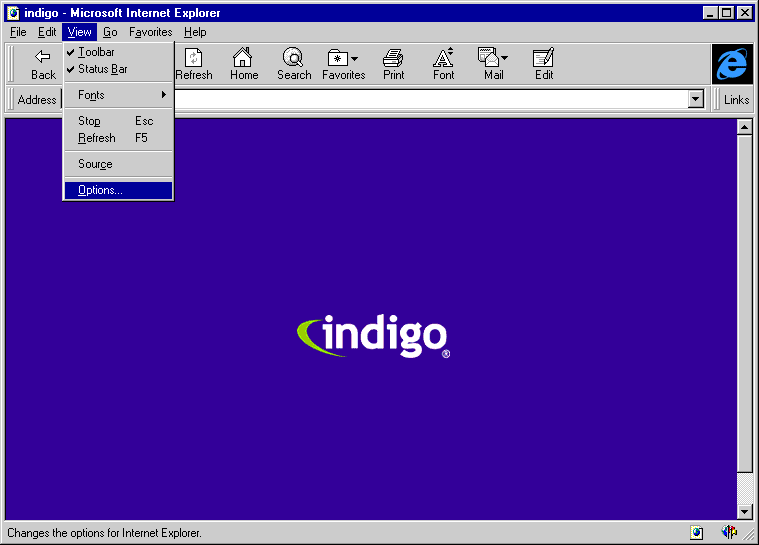Choose Source from the View menu
Viewport: 759px width, 545px height.
(118, 164)
